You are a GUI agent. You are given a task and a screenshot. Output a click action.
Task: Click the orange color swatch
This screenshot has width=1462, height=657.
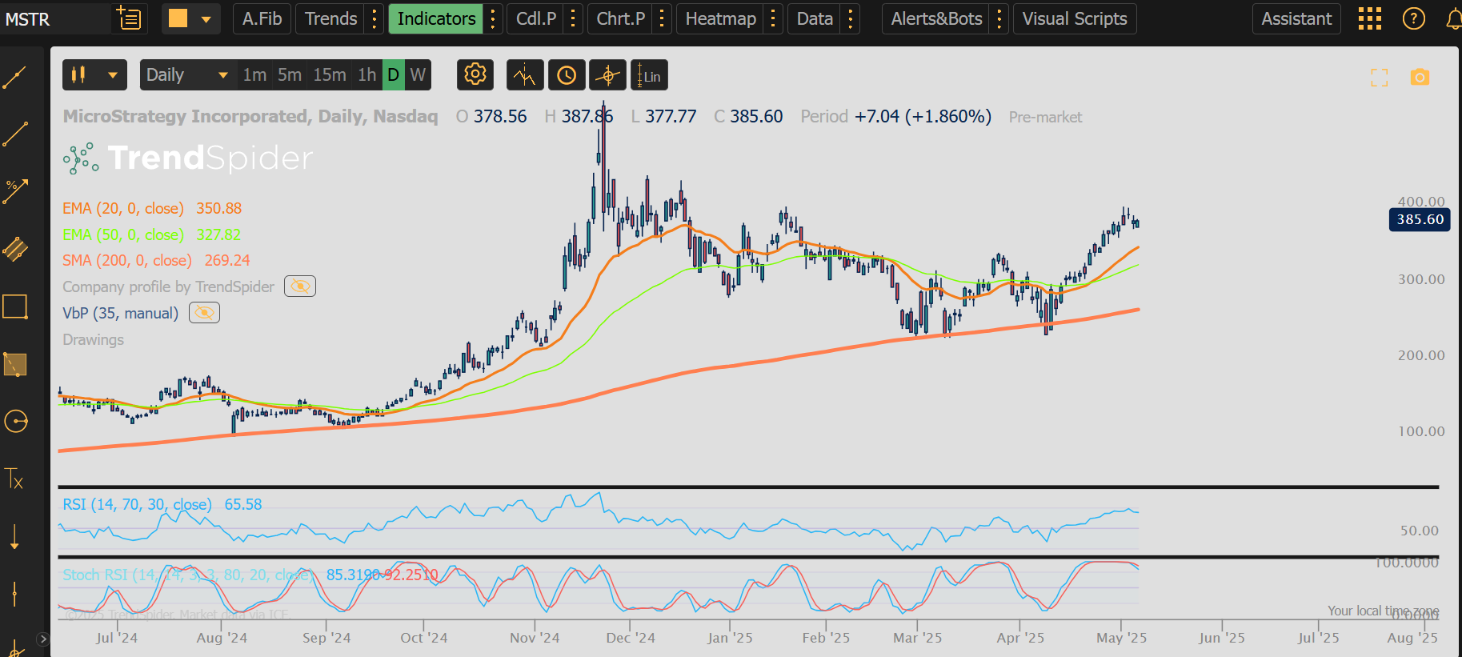[x=178, y=18]
